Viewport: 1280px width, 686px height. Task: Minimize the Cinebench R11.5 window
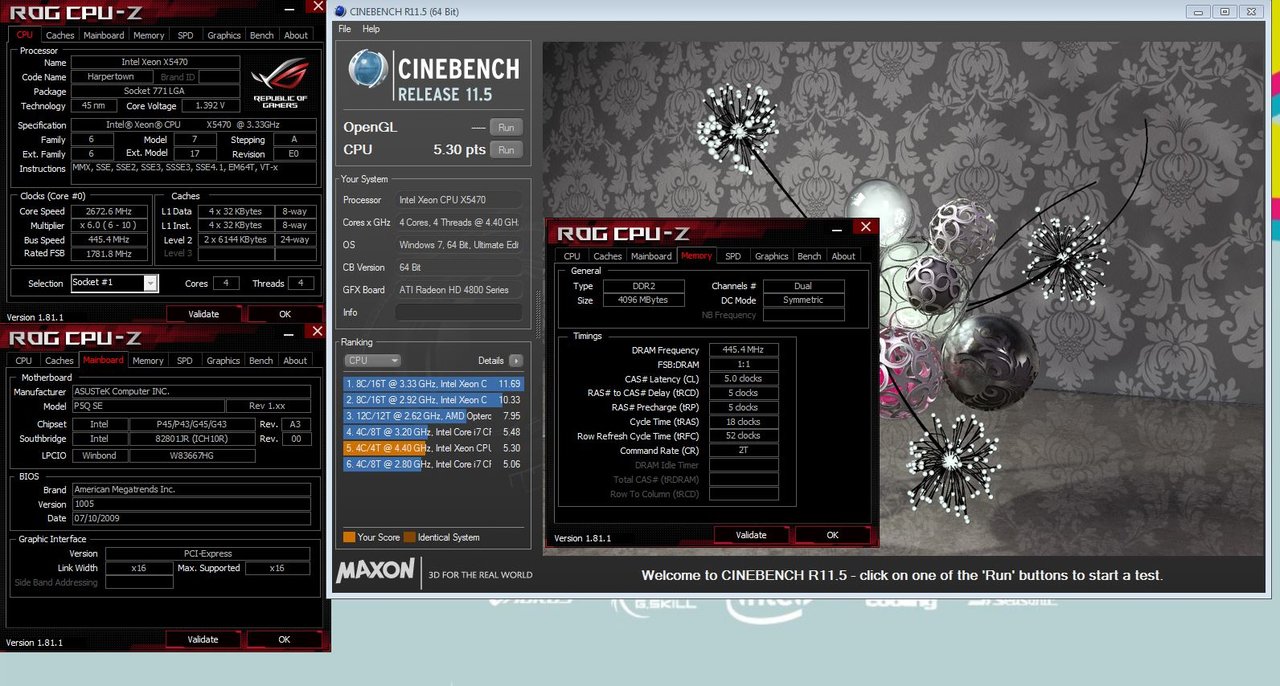click(x=1199, y=11)
